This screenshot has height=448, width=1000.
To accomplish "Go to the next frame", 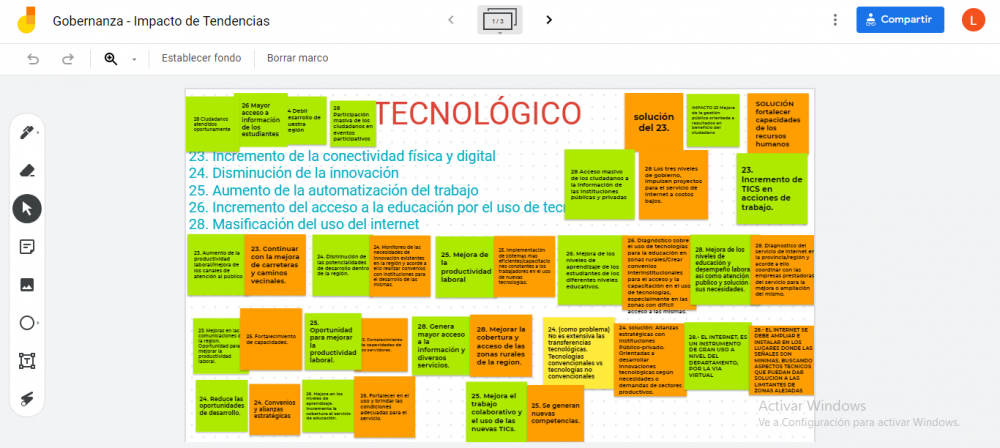I will click(549, 20).
